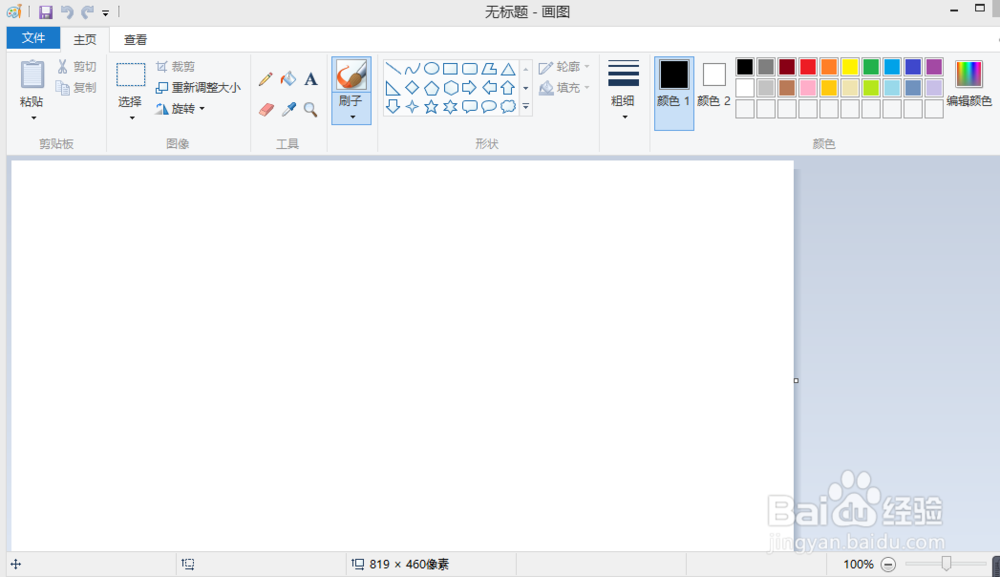Image resolution: width=1000 pixels, height=577 pixels.
Task: Choose the Line shape
Action: click(x=393, y=69)
